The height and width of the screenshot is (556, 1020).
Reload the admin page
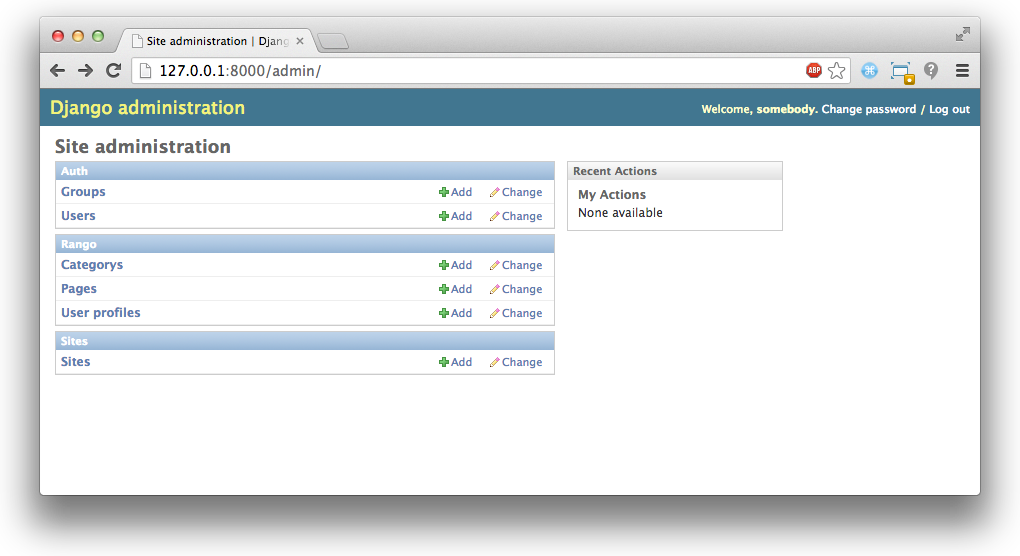pyautogui.click(x=114, y=70)
